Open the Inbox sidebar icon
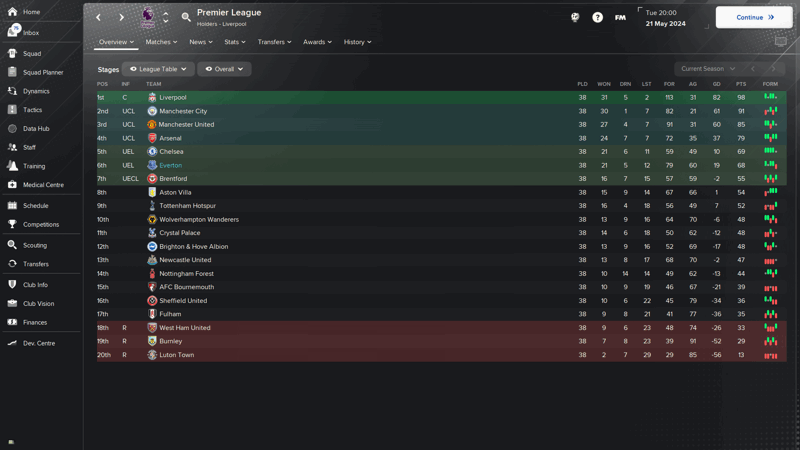Viewport: 800px width, 450px height. pos(13,31)
